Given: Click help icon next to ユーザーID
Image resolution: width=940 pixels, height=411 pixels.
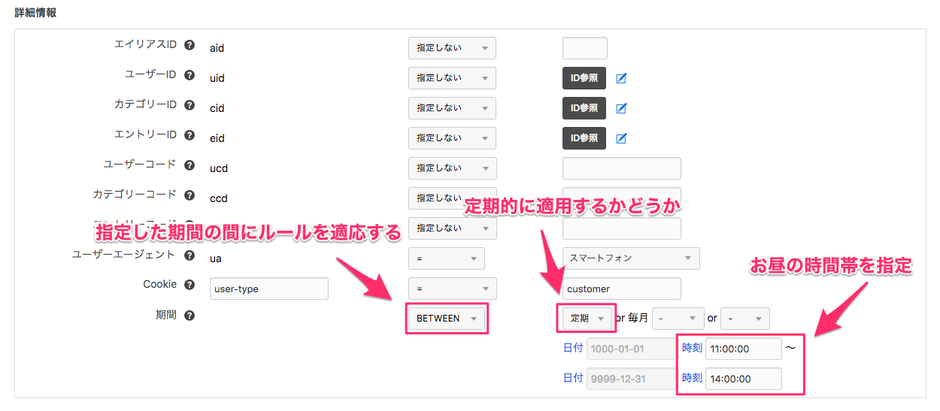Looking at the screenshot, I should pos(189,75).
